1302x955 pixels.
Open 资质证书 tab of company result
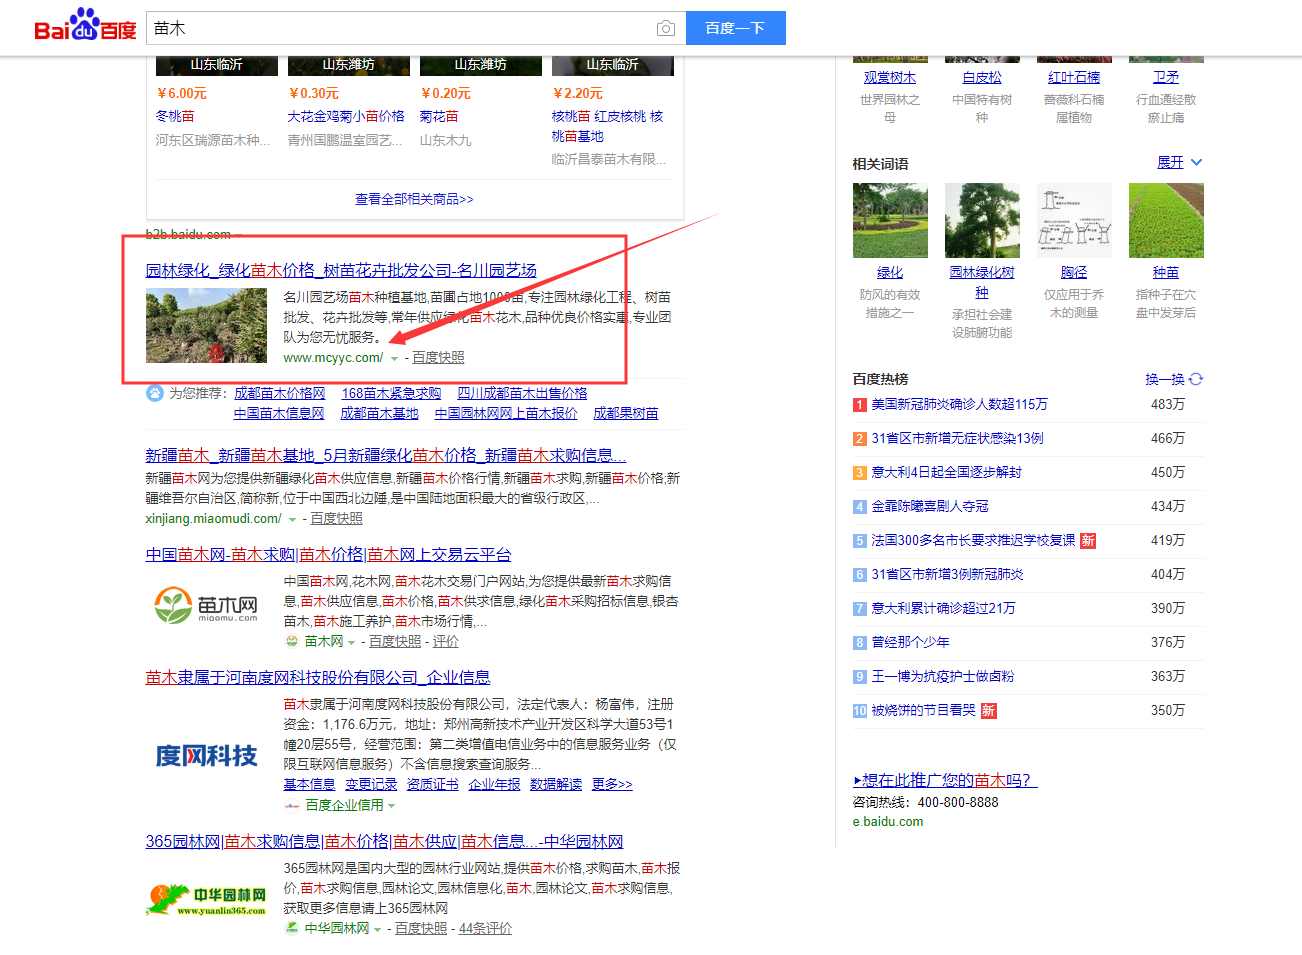tap(432, 784)
